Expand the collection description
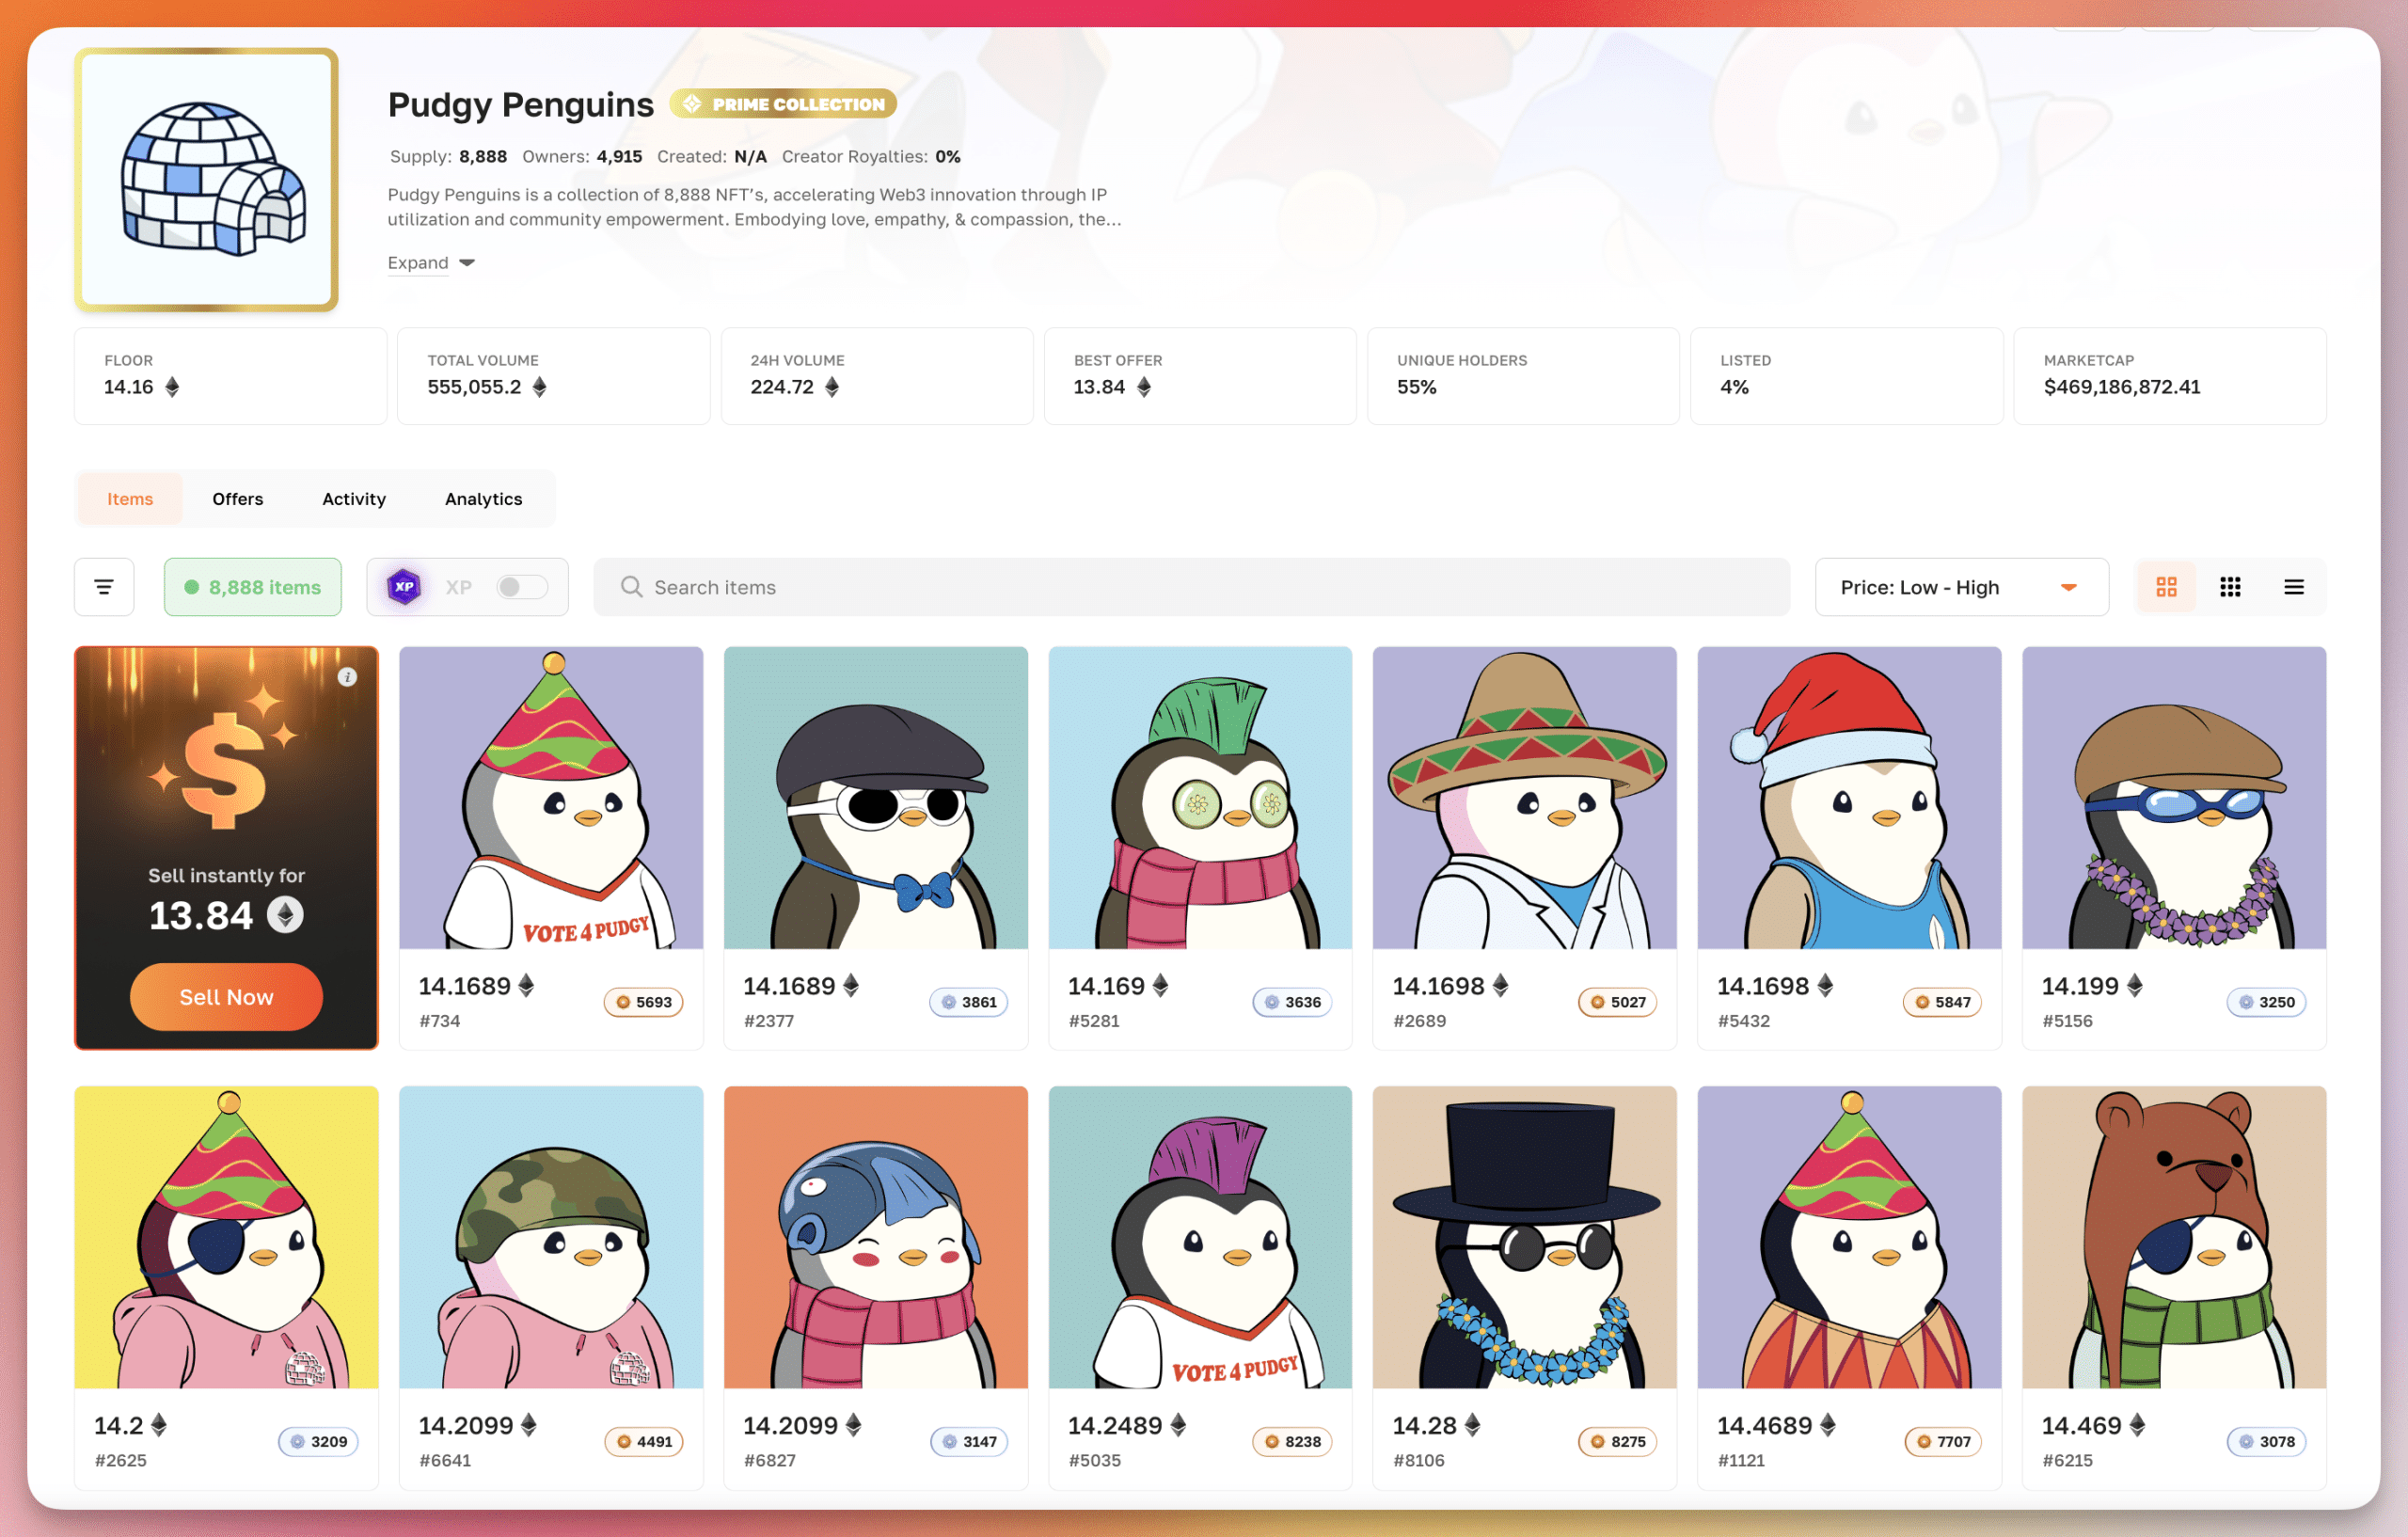Viewport: 2408px width, 1537px height. click(431, 263)
